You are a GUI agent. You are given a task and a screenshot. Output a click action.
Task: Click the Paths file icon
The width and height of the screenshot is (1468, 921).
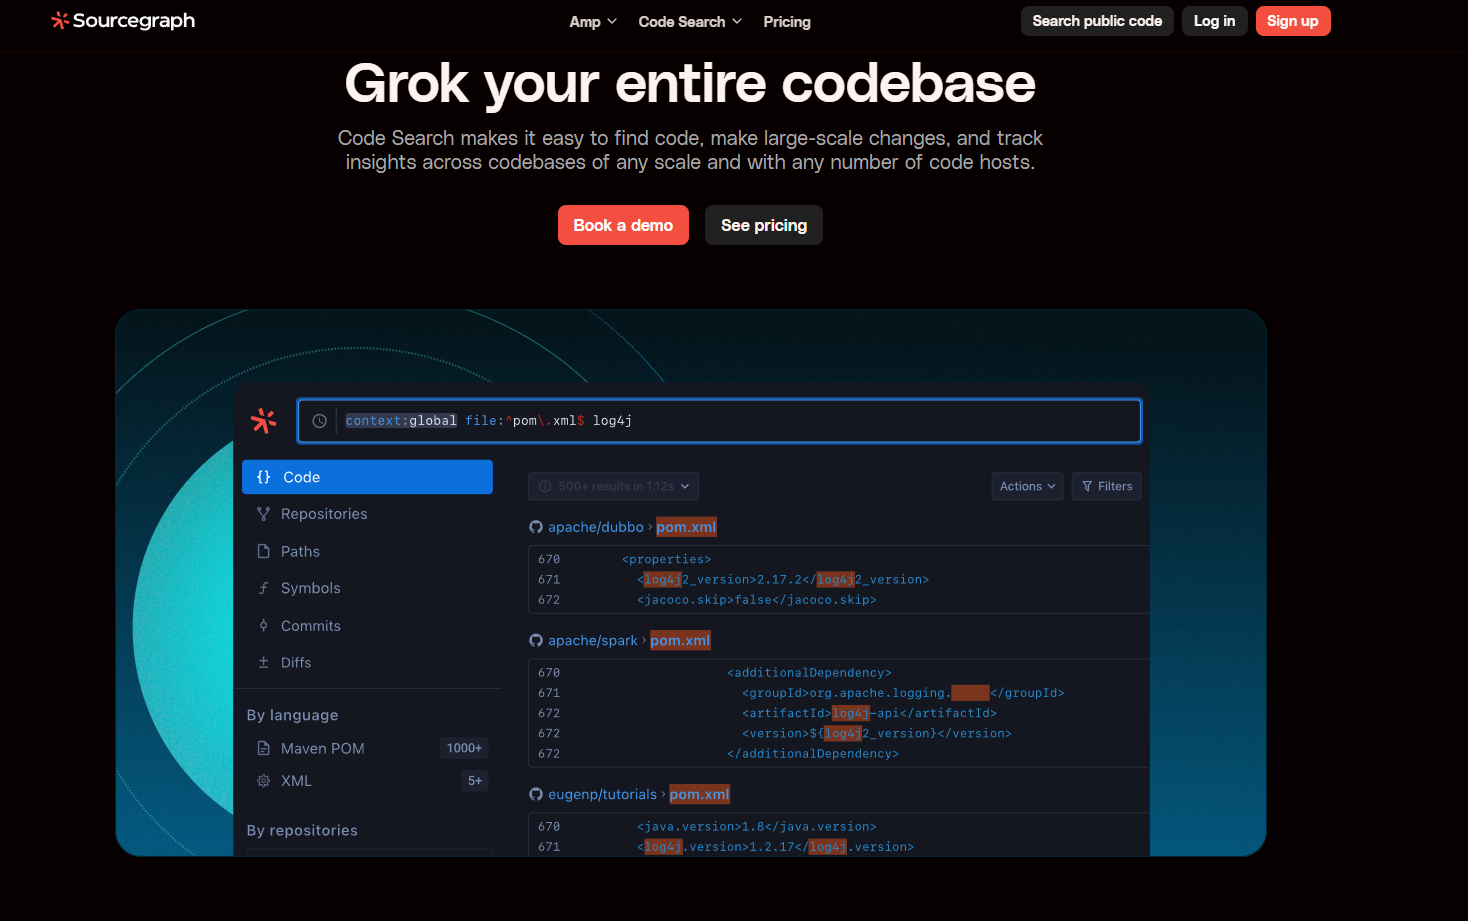(264, 551)
